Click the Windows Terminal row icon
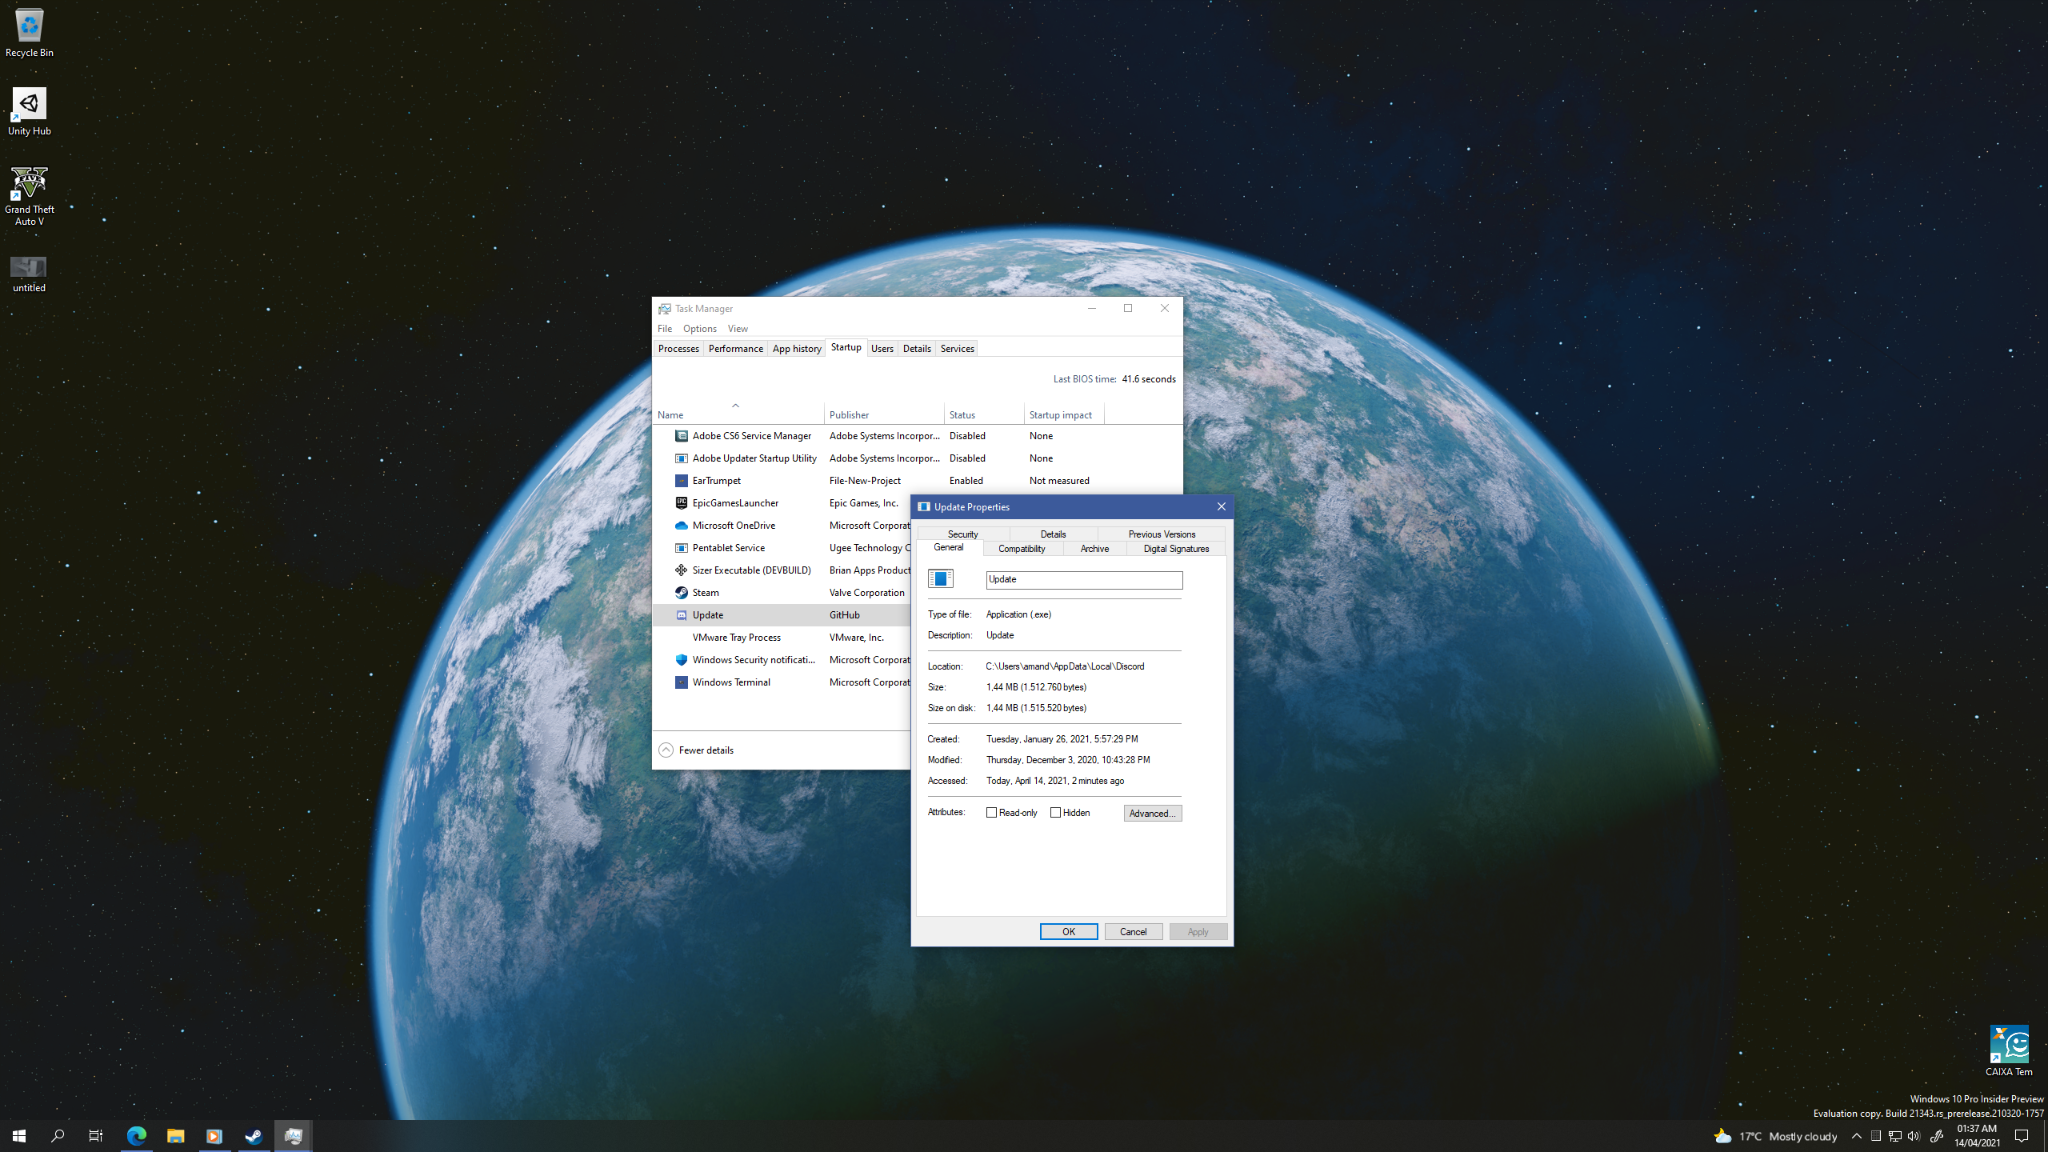The height and width of the screenshot is (1152, 2048). 681,682
